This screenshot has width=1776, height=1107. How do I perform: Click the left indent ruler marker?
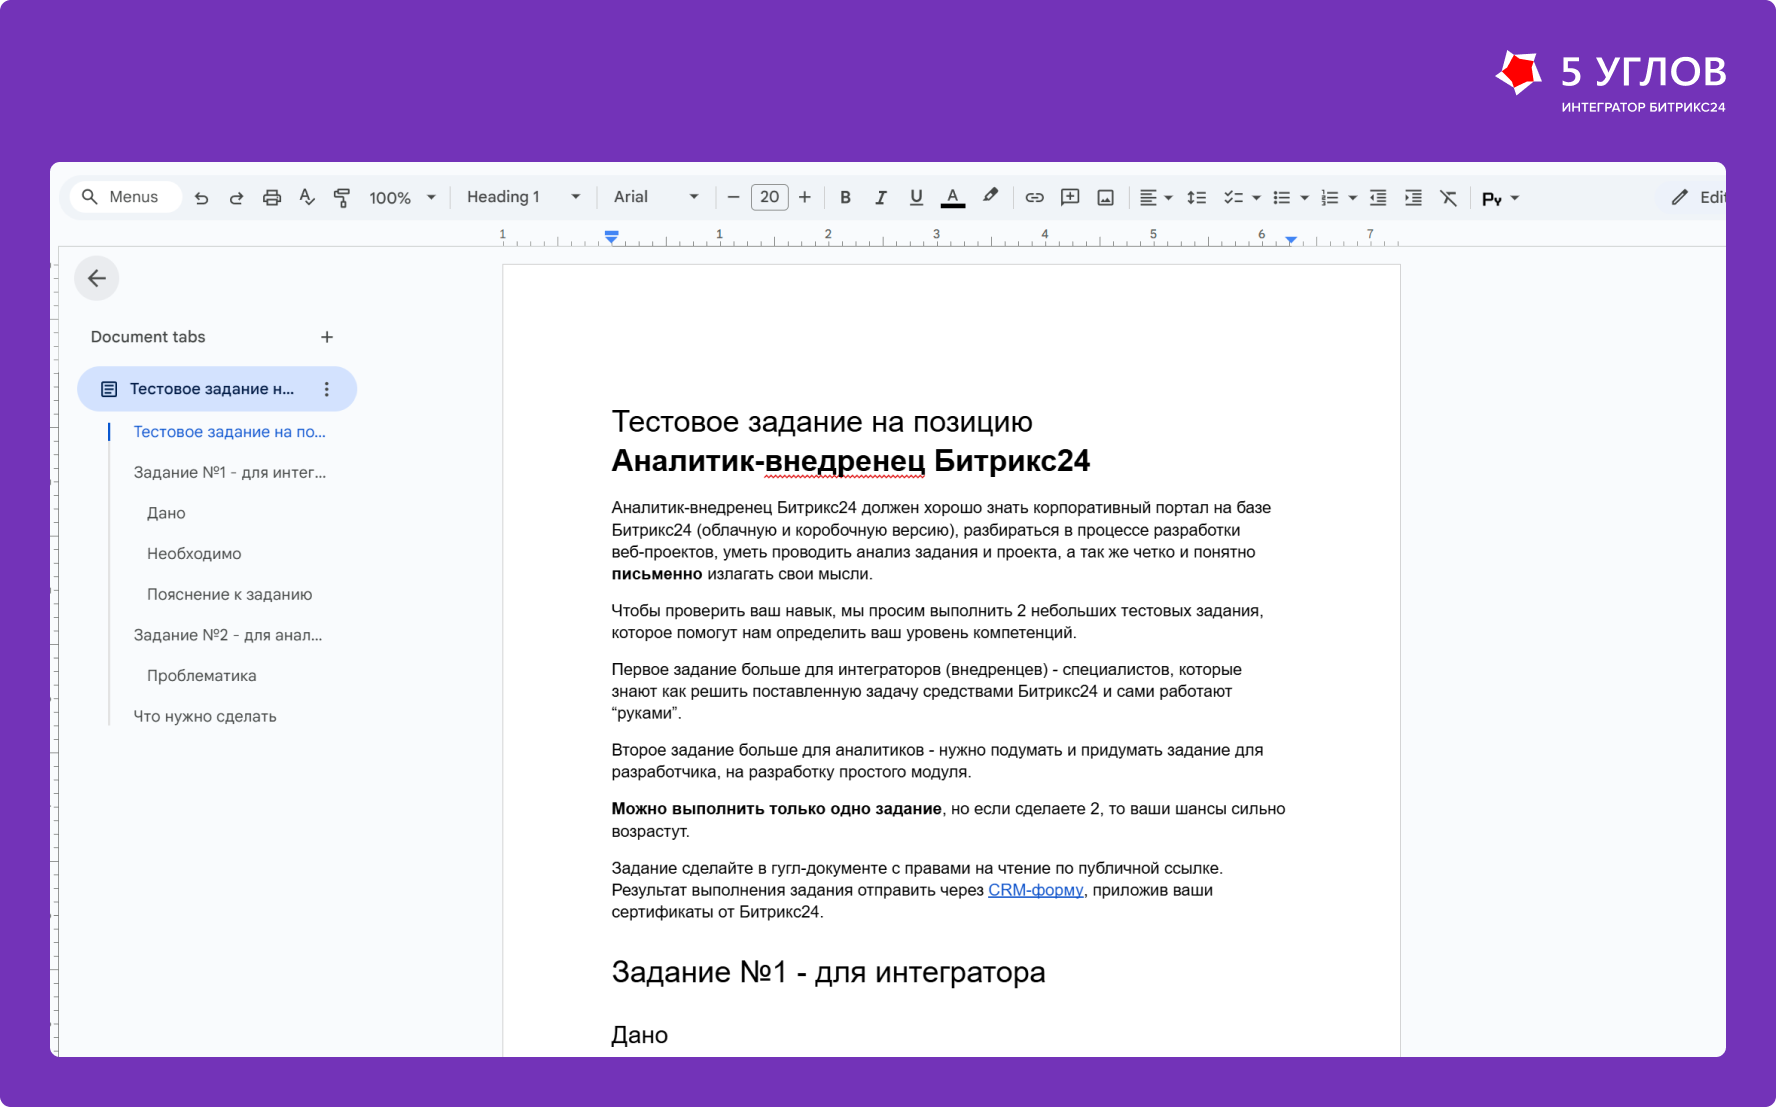[x=612, y=237]
